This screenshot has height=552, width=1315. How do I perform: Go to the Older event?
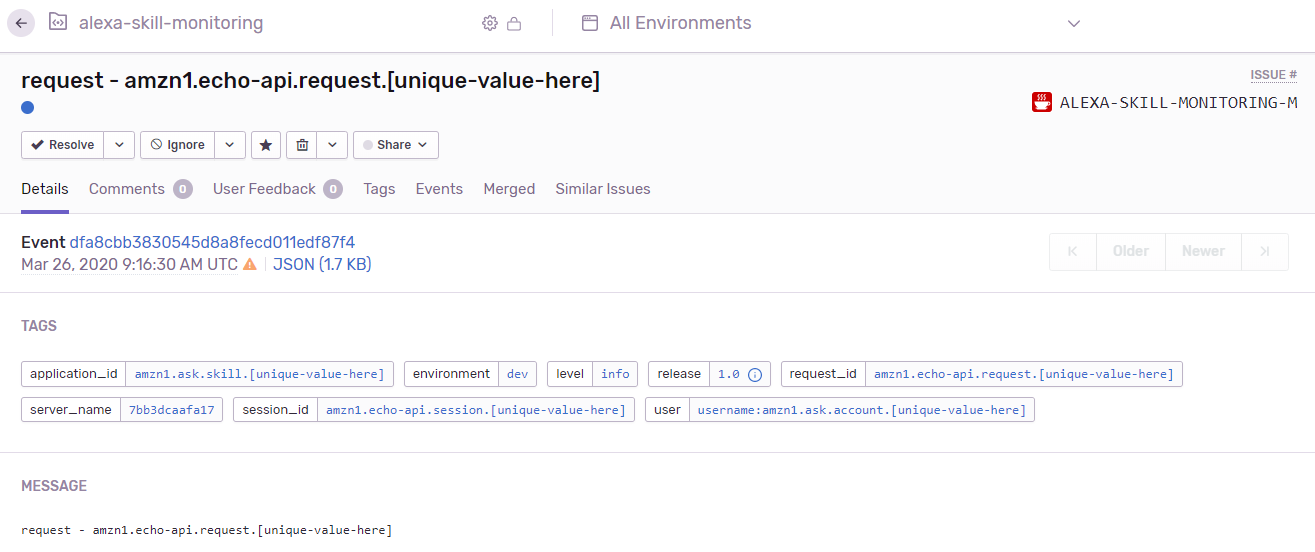(1131, 251)
